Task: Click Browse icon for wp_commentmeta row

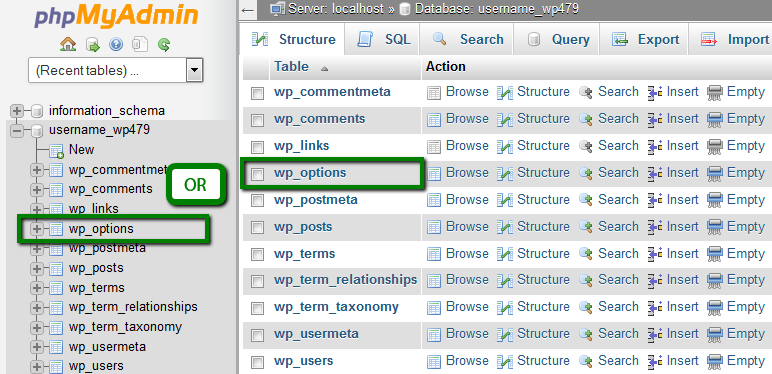Action: (434, 93)
